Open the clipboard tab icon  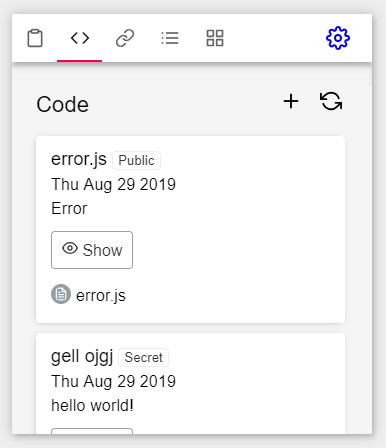point(35,38)
